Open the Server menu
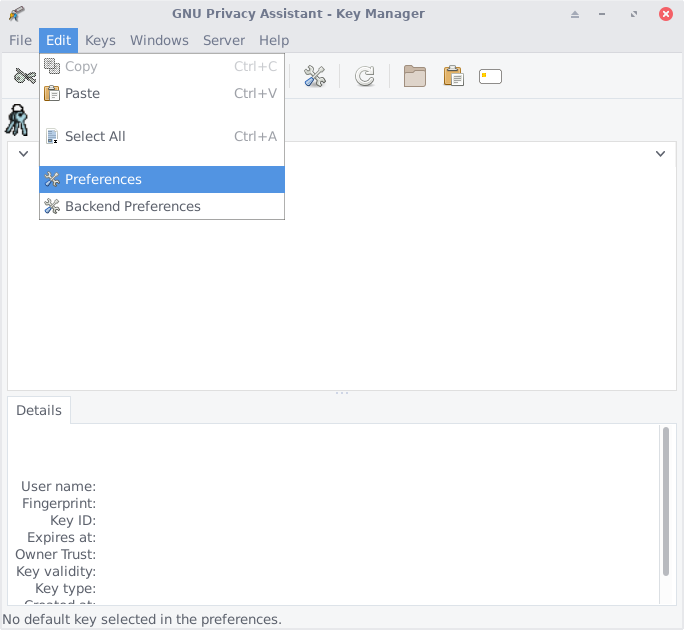 (x=224, y=40)
